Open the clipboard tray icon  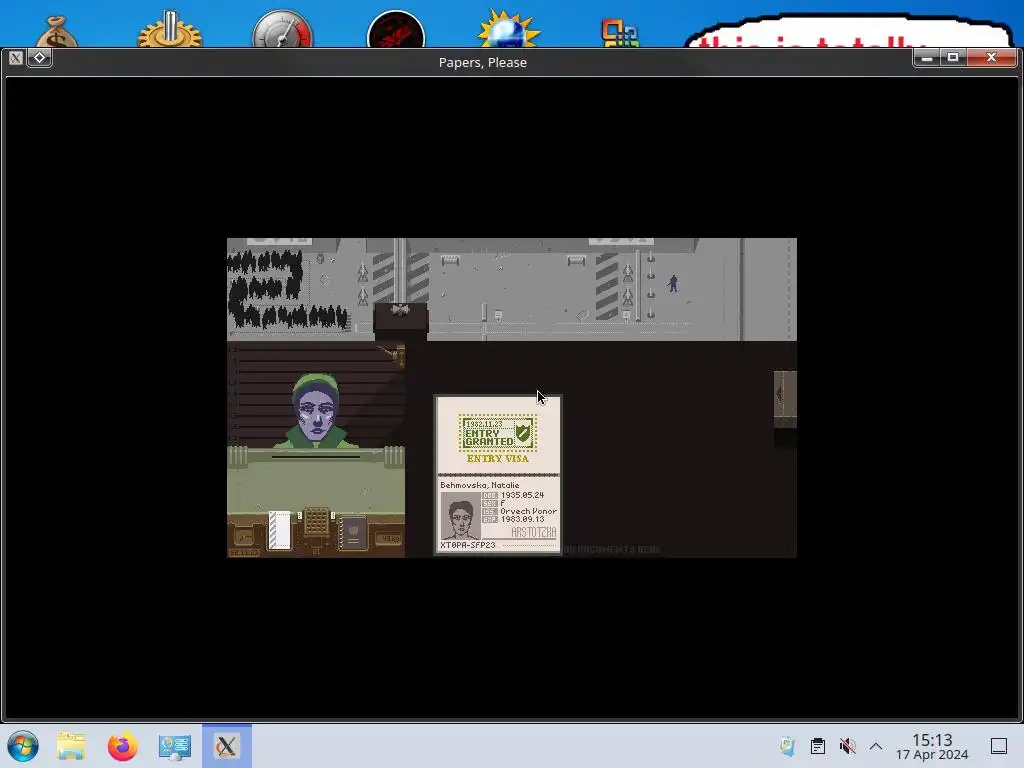click(818, 746)
